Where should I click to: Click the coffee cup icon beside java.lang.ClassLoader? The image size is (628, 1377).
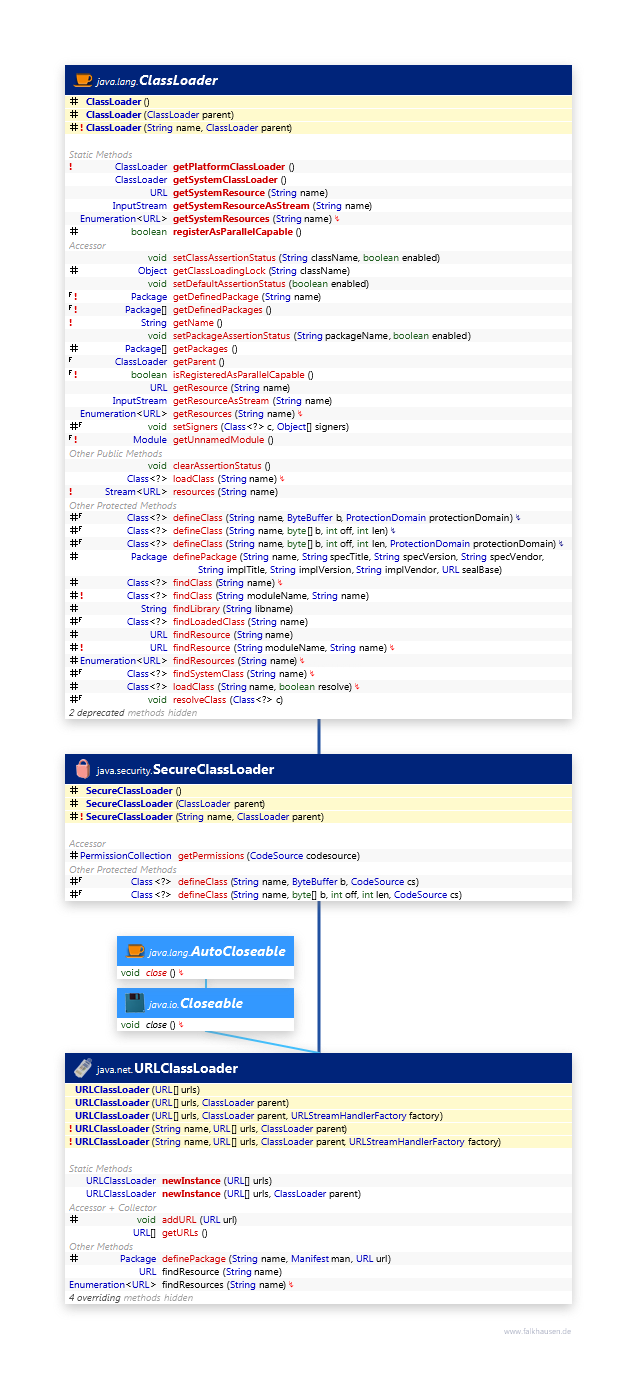pos(83,80)
